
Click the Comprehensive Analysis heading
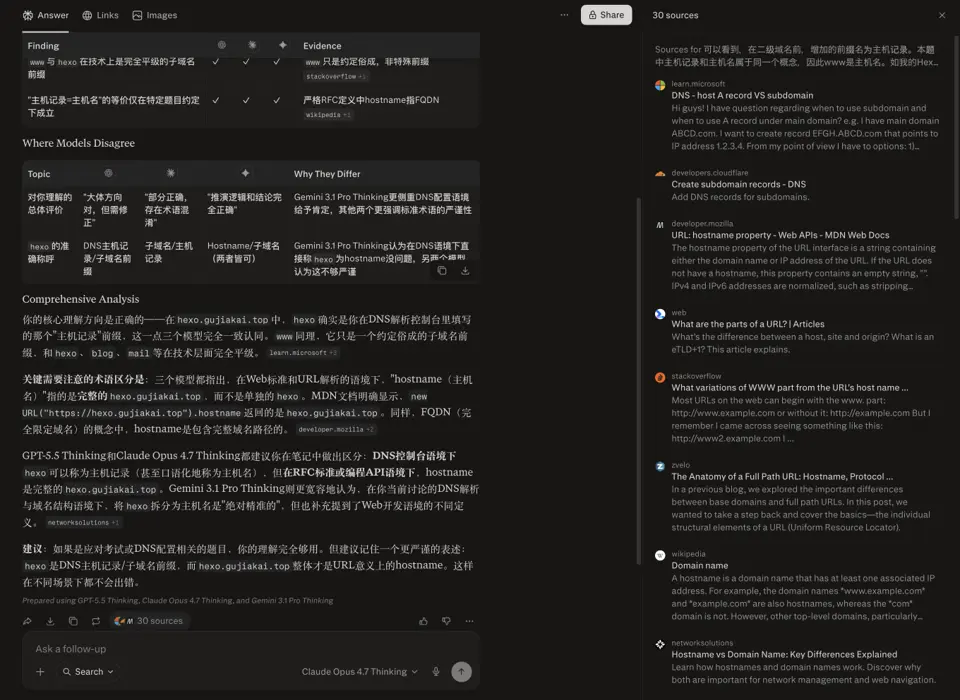(x=81, y=299)
